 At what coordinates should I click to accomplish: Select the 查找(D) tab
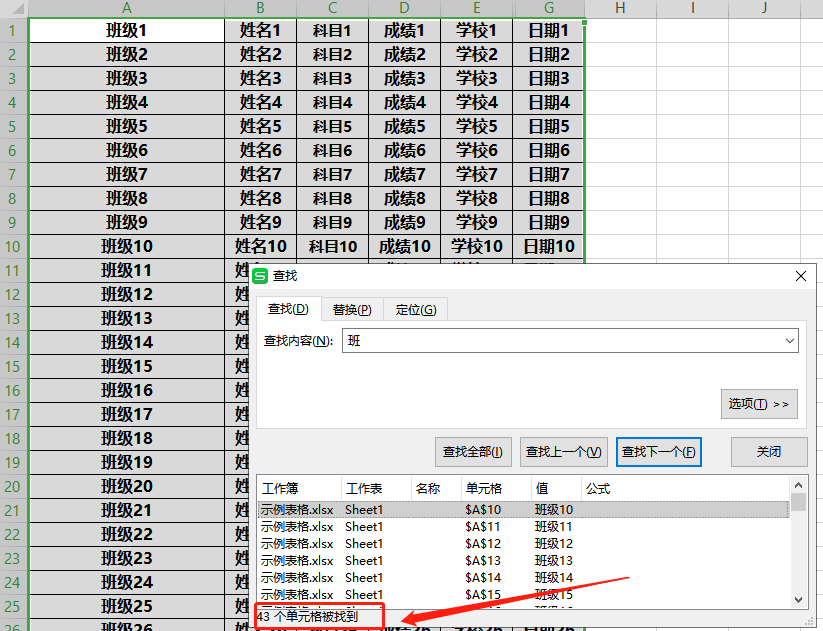[x=288, y=310]
